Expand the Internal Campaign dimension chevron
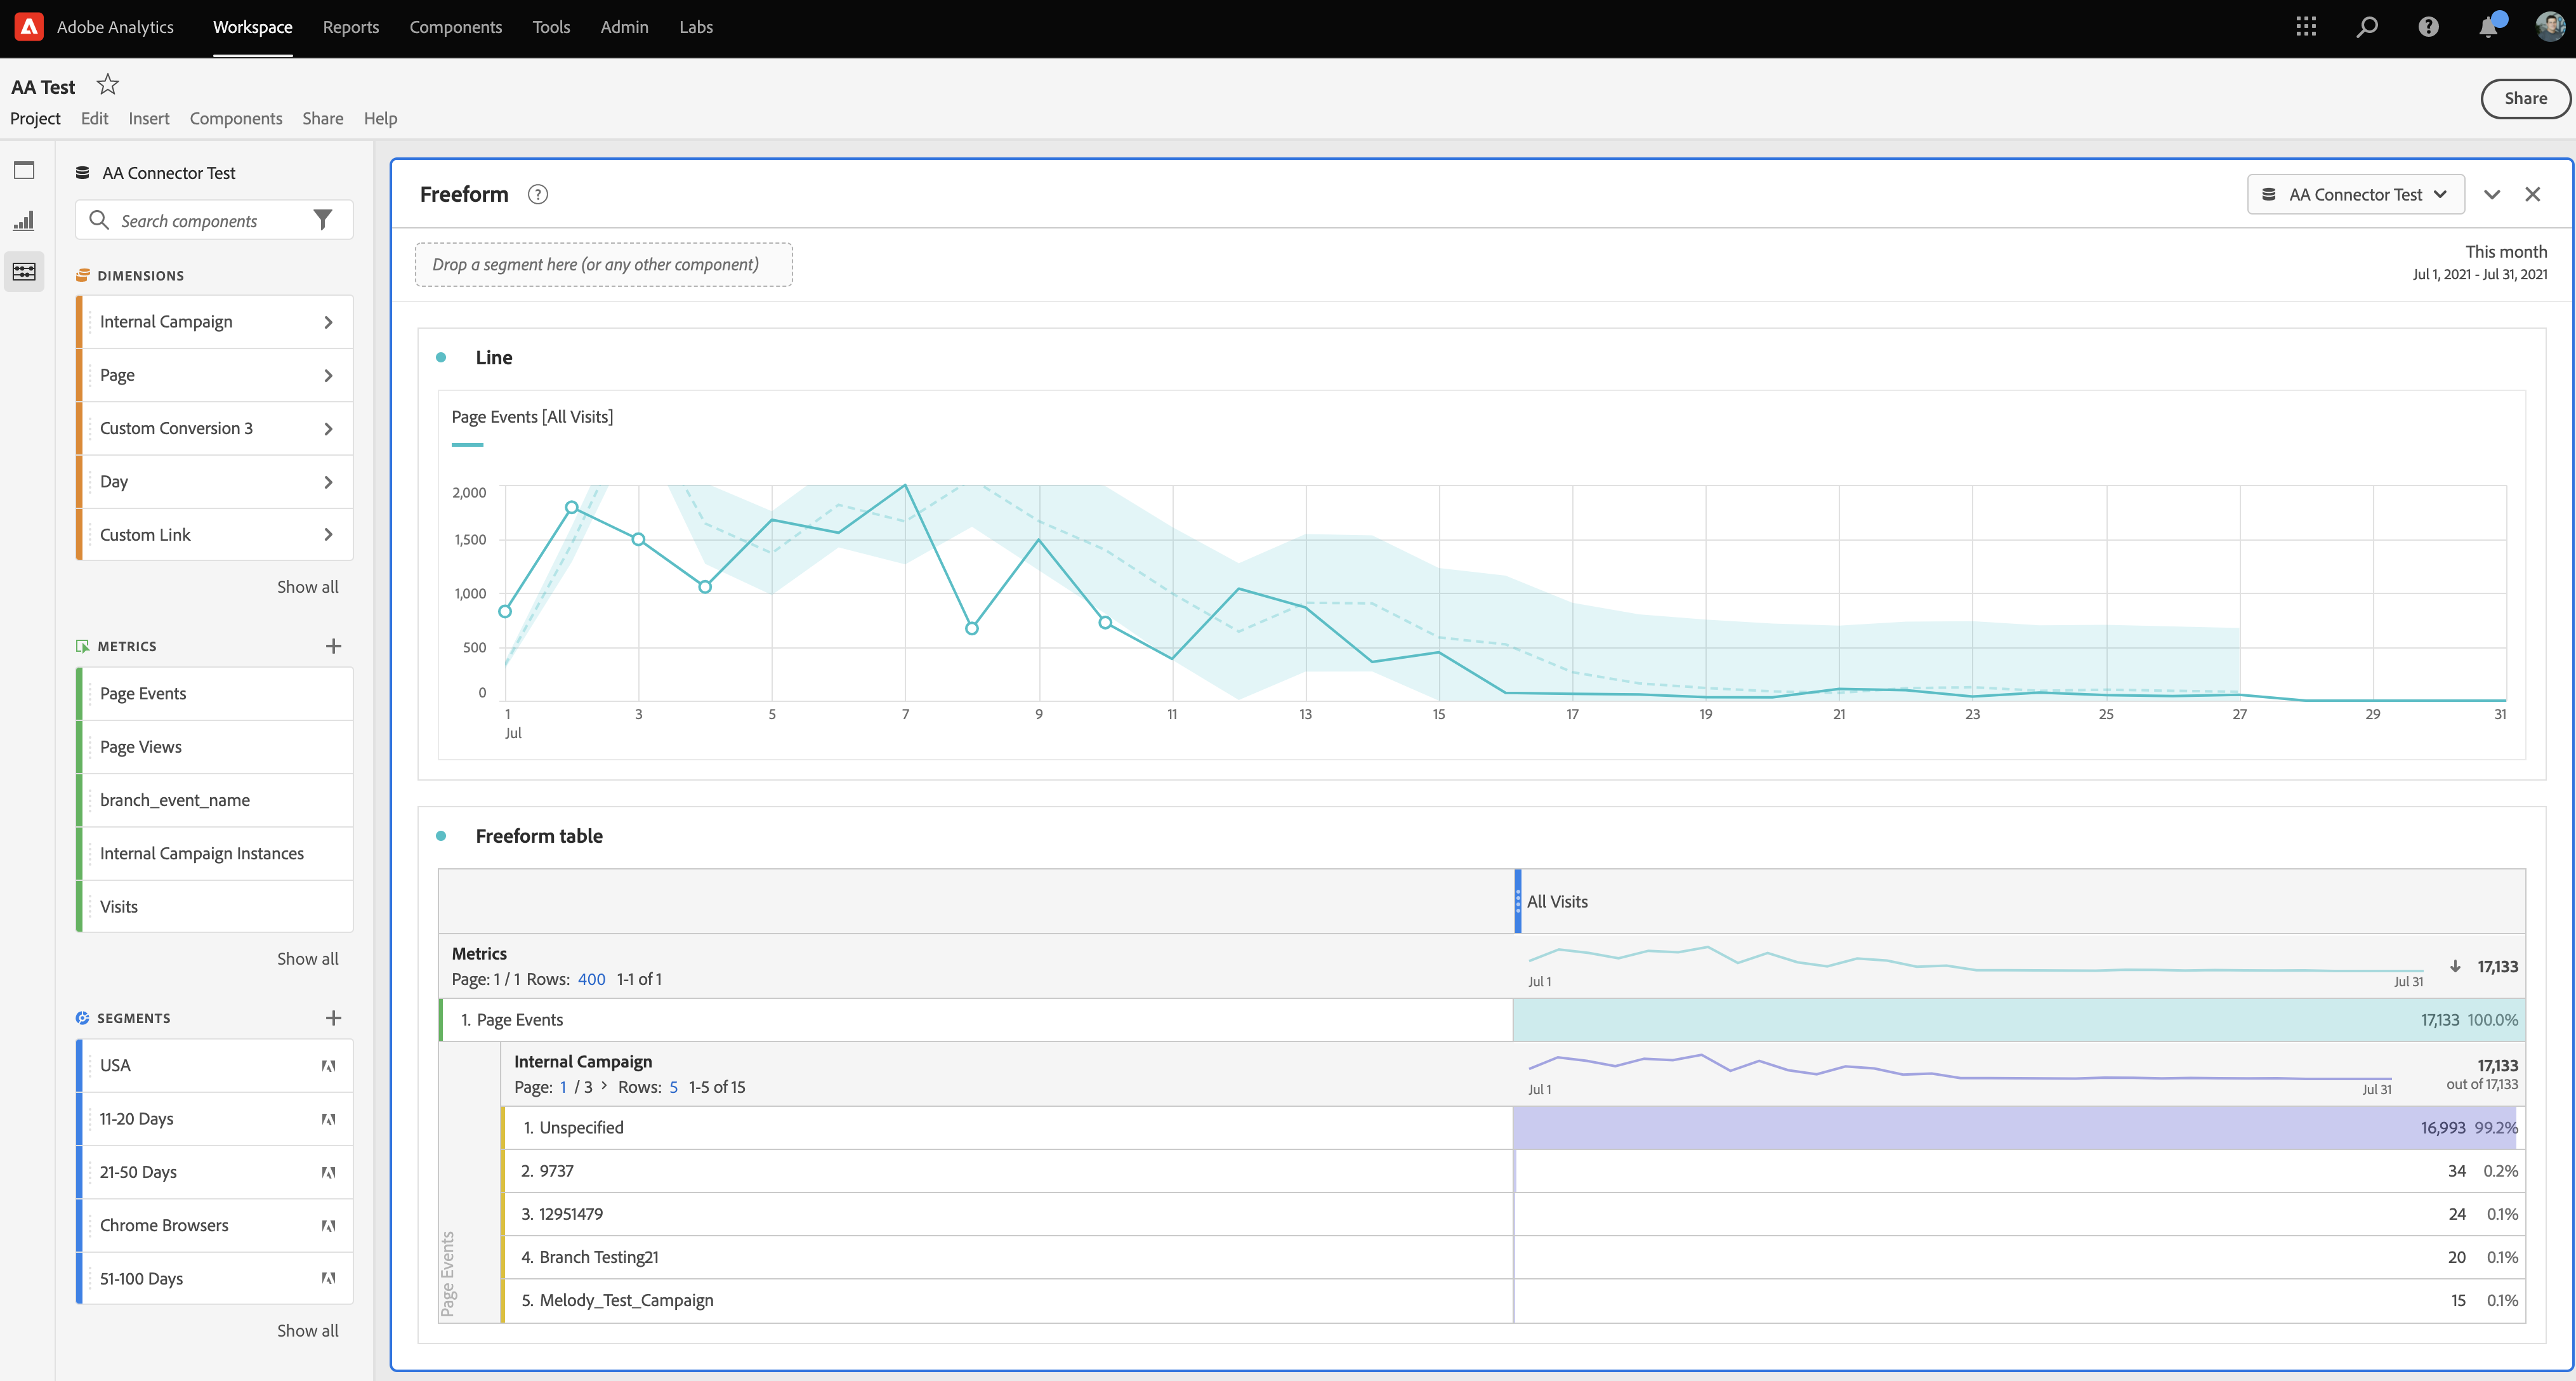The image size is (2576, 1381). click(328, 322)
